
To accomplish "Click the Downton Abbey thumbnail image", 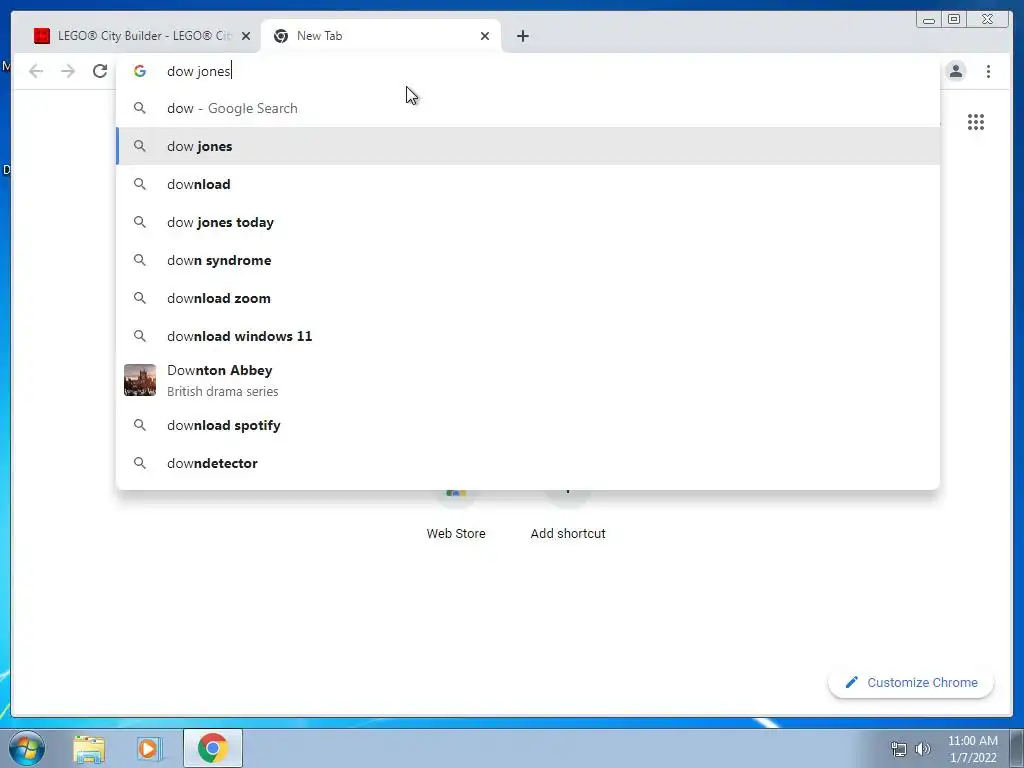I will [x=140, y=380].
